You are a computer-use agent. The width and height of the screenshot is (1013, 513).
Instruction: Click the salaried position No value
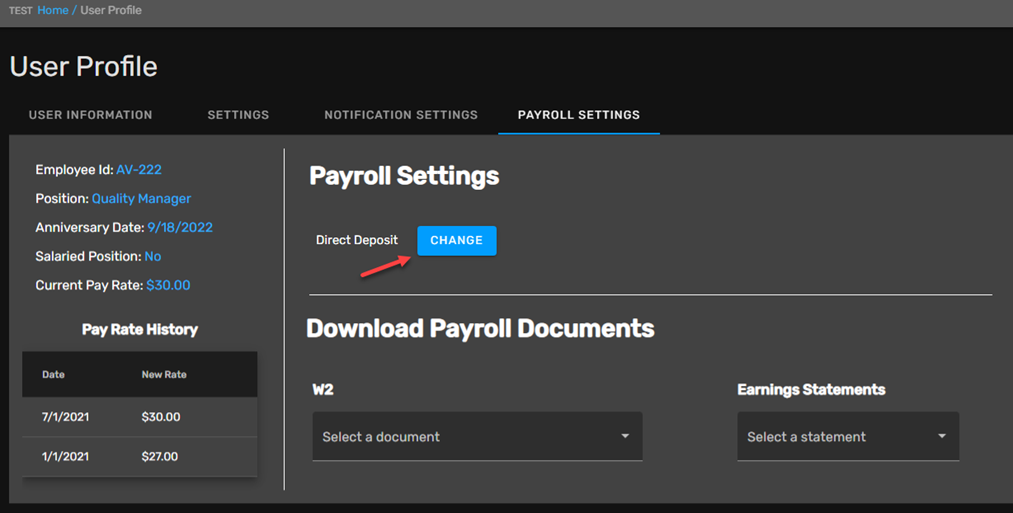[152, 256]
